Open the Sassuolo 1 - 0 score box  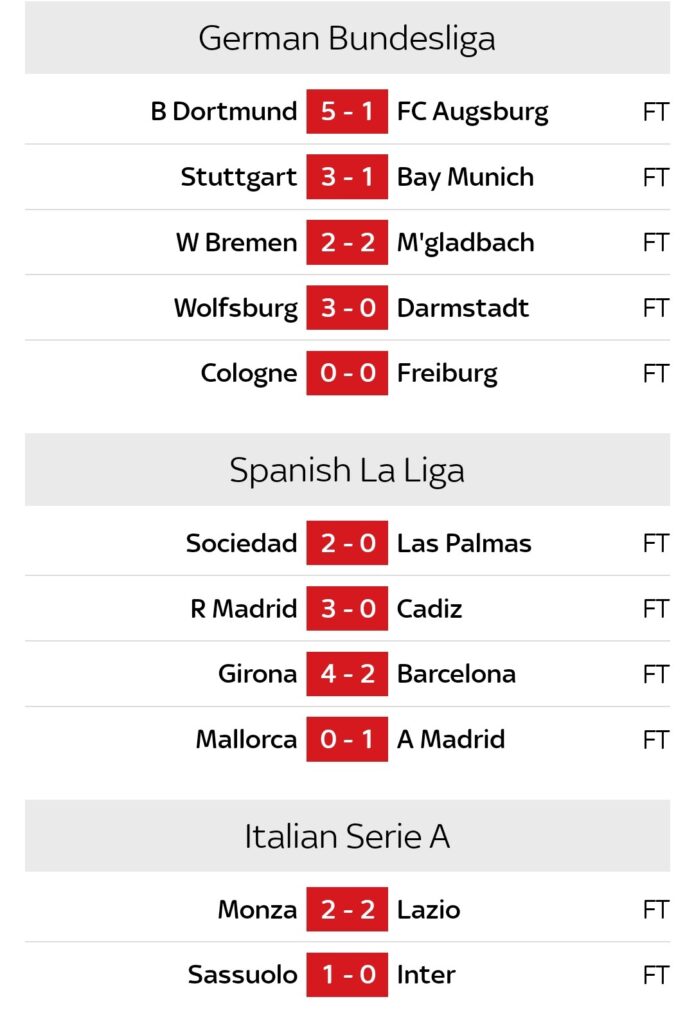(347, 975)
